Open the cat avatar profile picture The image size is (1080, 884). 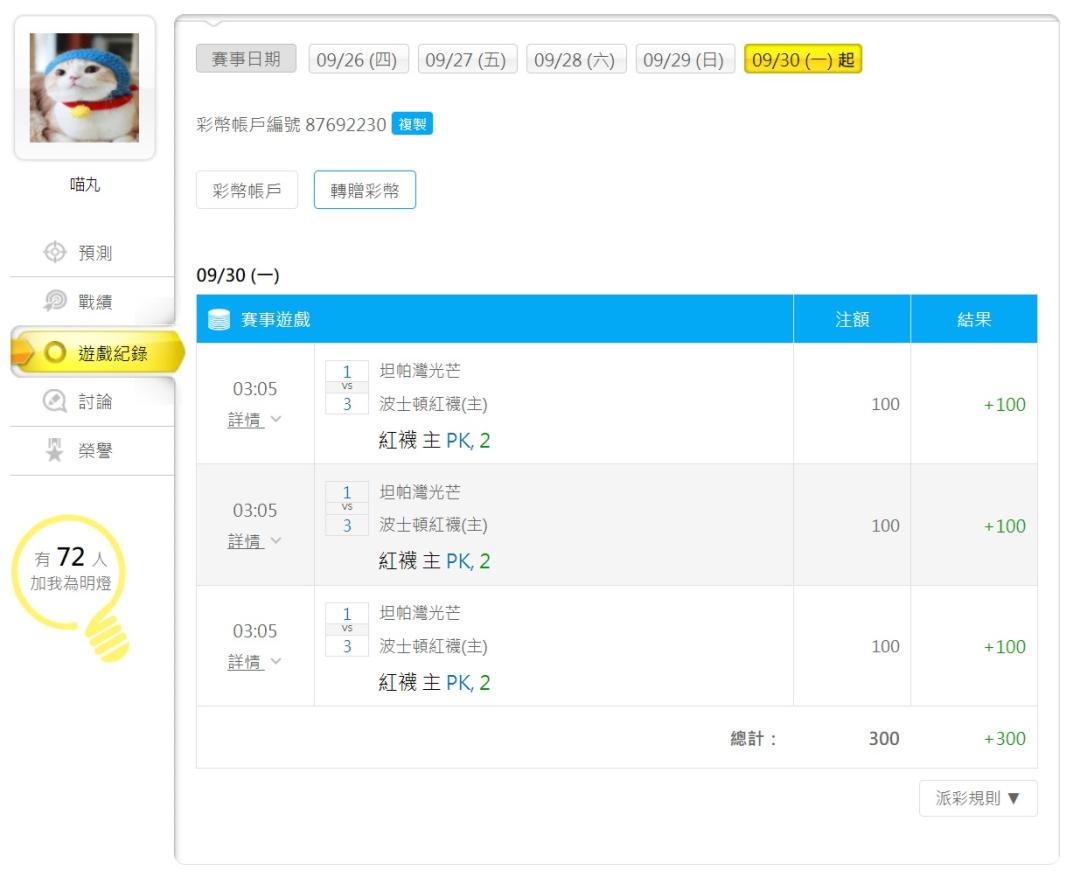[84, 88]
